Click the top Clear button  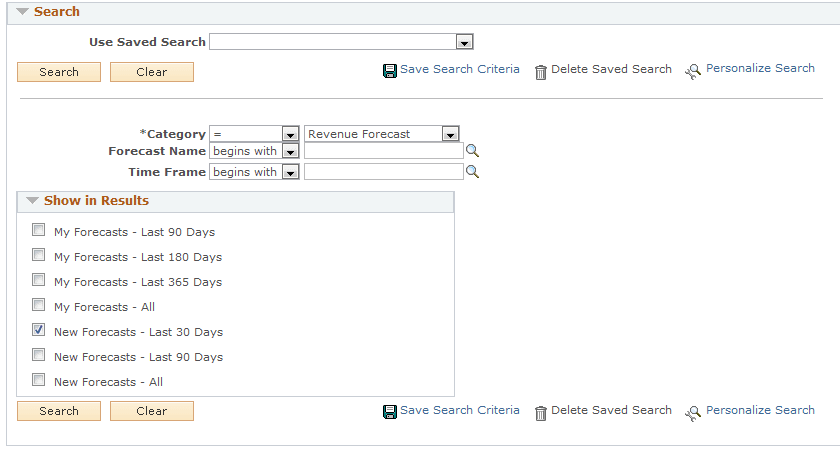pos(152,72)
